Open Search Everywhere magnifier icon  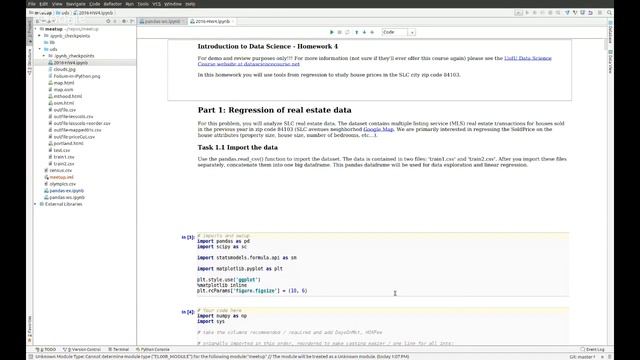(609, 13)
